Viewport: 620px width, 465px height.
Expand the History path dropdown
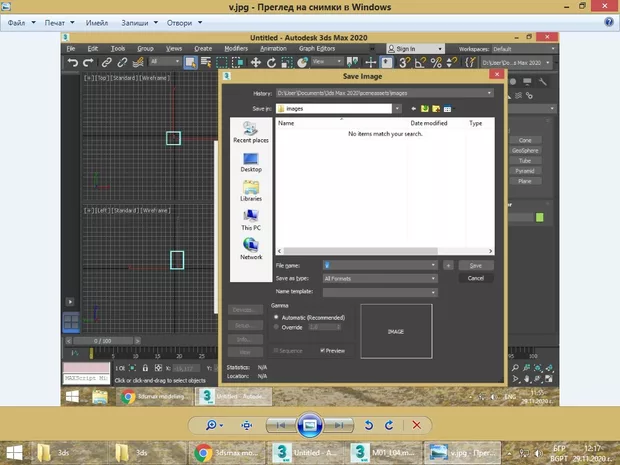489,93
